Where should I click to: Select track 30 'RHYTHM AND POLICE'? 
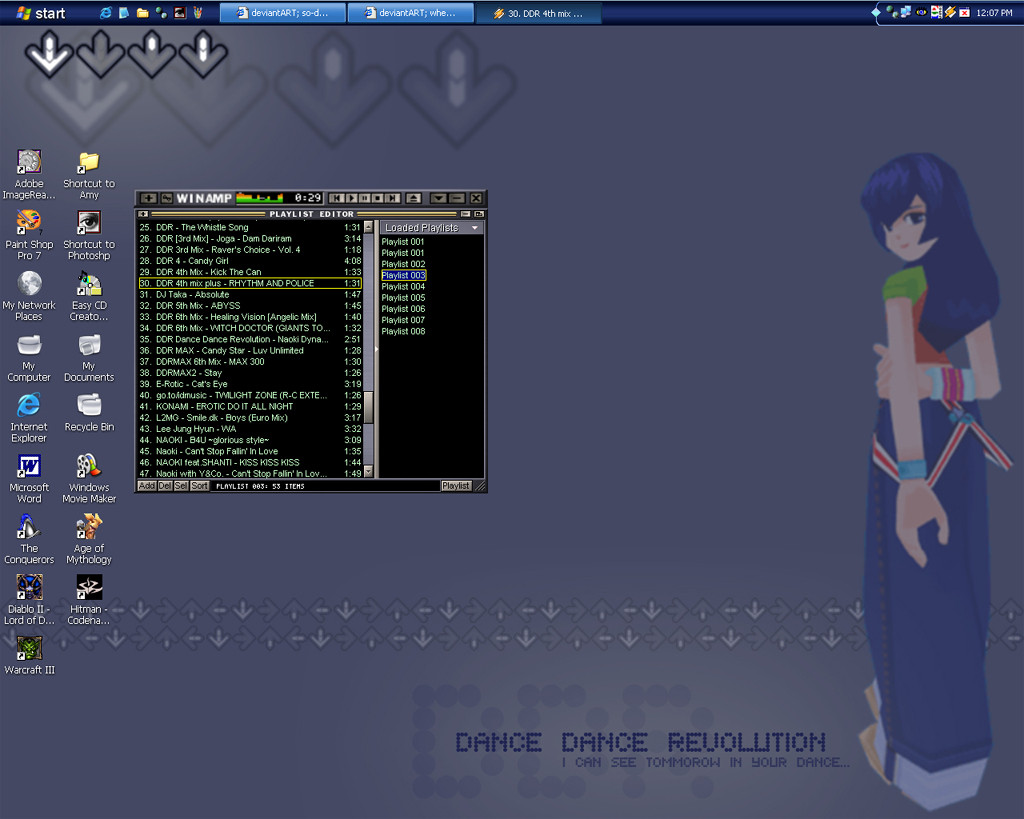point(249,283)
